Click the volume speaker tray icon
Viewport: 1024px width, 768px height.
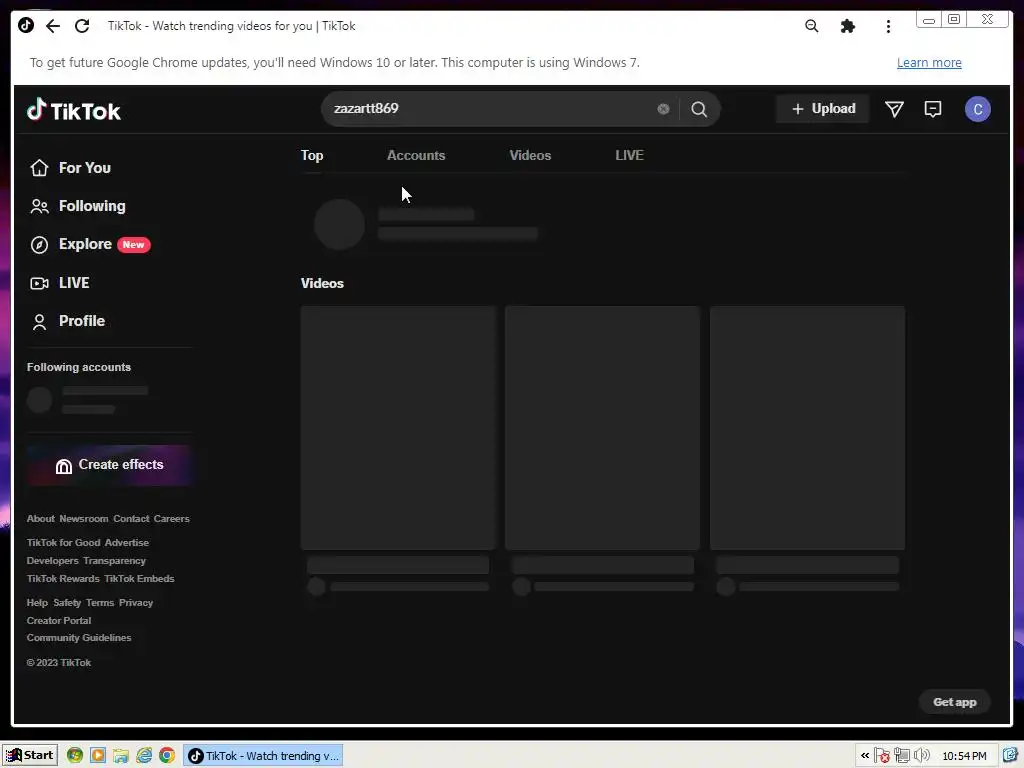coord(921,756)
